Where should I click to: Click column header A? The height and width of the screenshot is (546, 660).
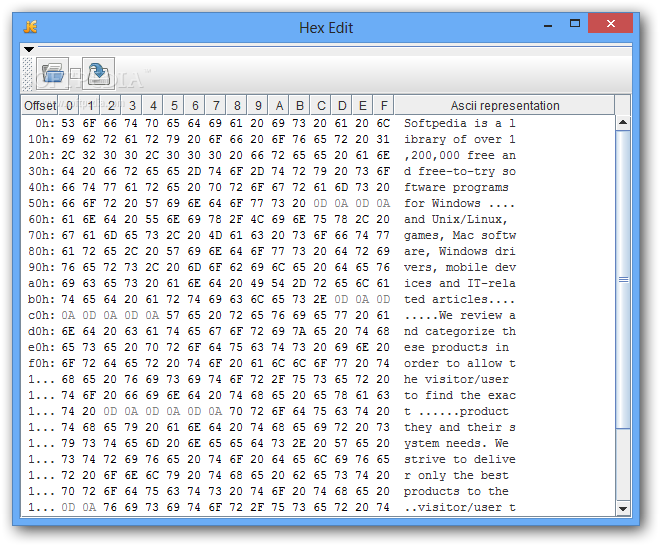[x=279, y=105]
